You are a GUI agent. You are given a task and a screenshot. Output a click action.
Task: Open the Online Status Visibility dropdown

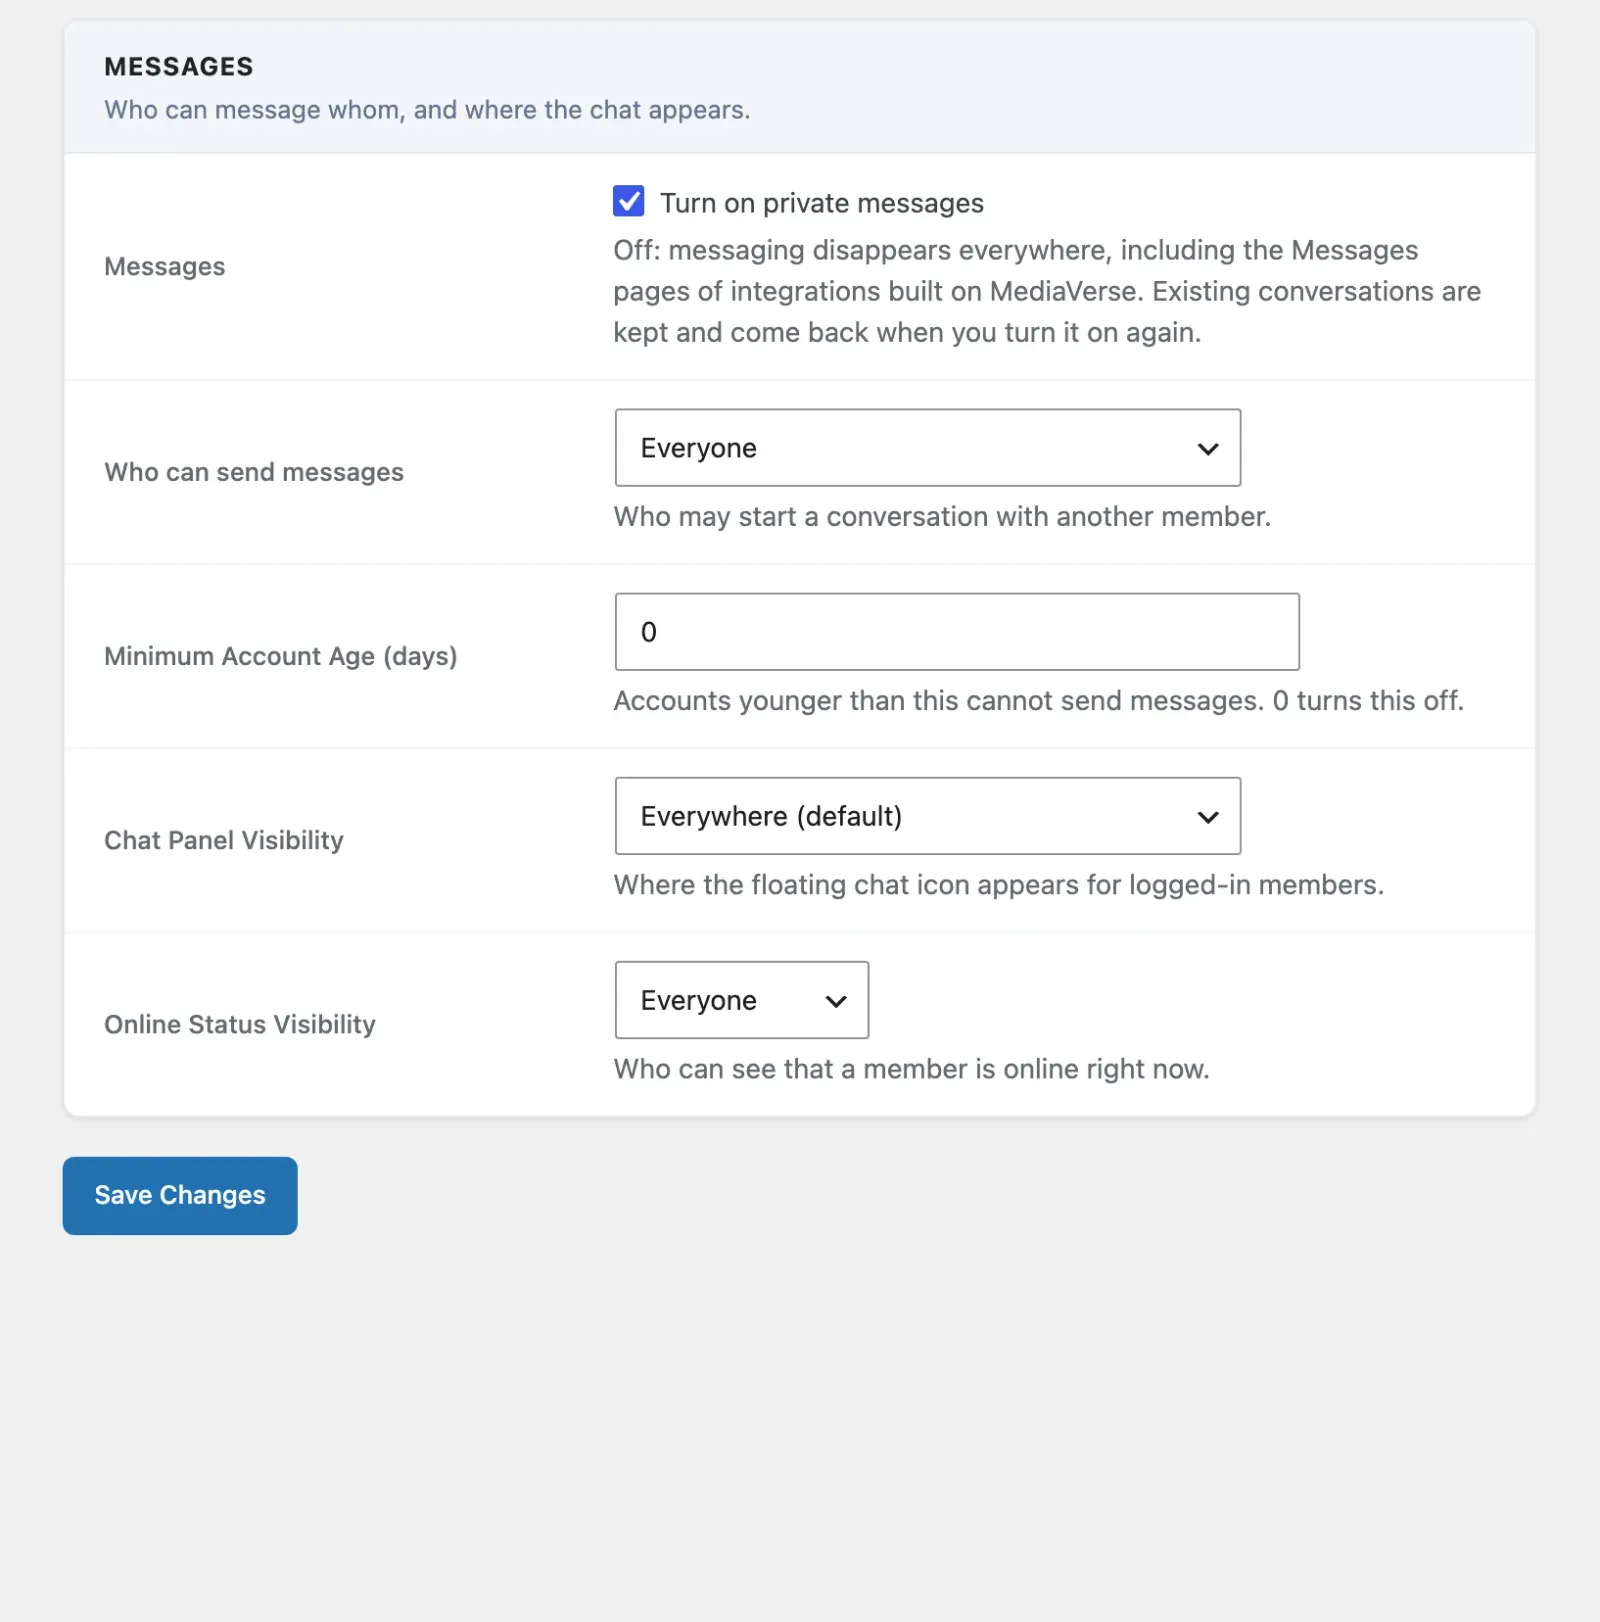[741, 1000]
